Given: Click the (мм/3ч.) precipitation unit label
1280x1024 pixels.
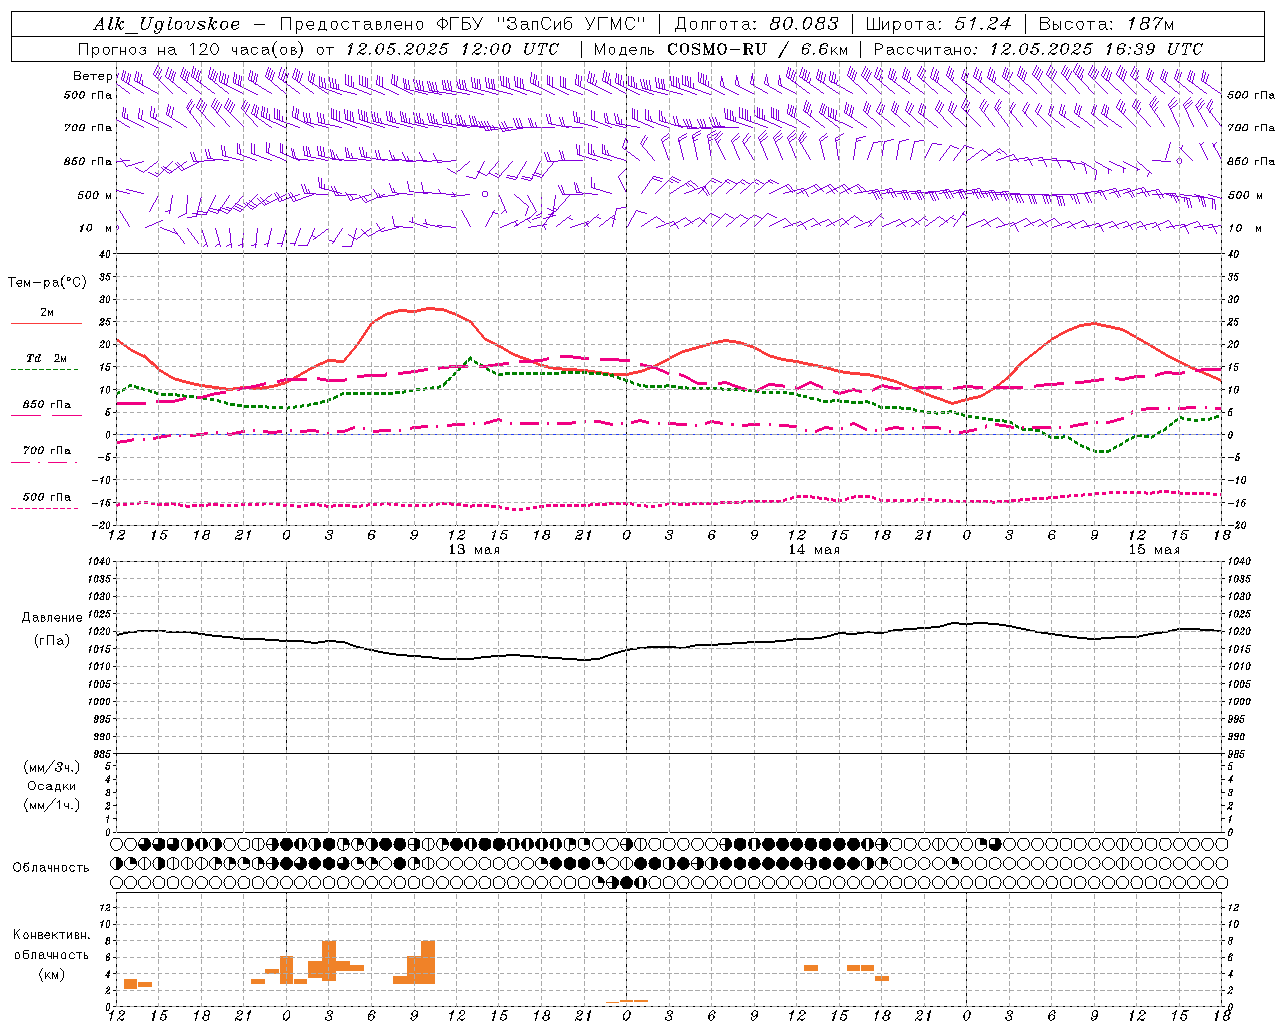Looking at the screenshot, I should [x=51, y=767].
